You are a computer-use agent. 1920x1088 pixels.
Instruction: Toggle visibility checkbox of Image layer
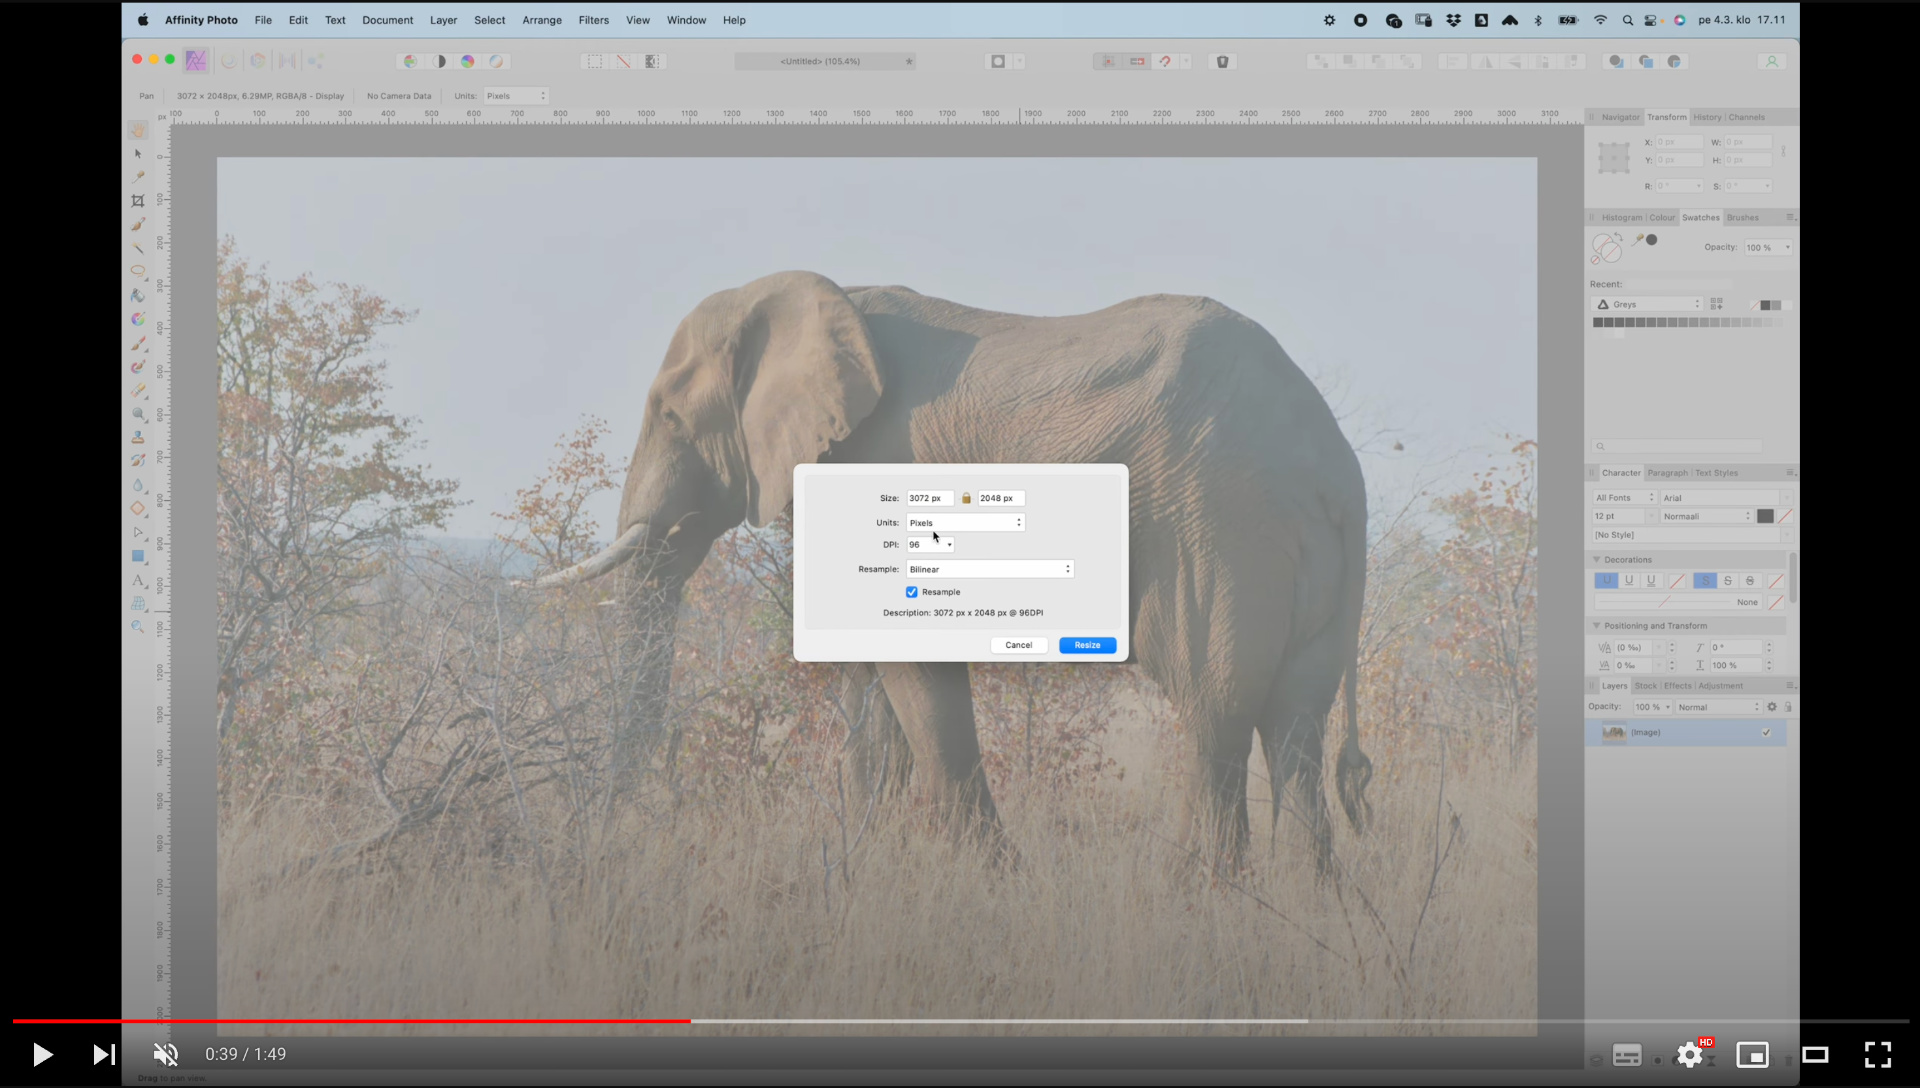tap(1766, 733)
